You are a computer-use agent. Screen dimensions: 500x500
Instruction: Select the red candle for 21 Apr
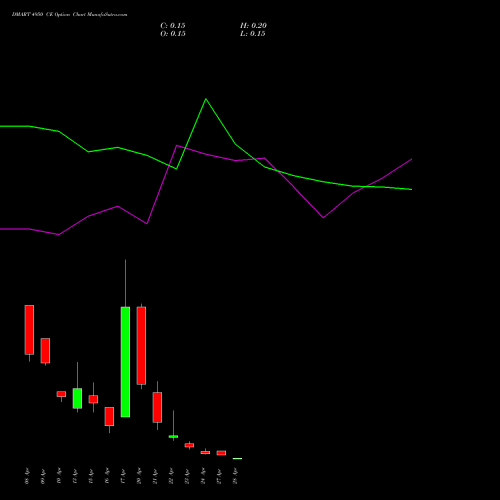point(157,407)
